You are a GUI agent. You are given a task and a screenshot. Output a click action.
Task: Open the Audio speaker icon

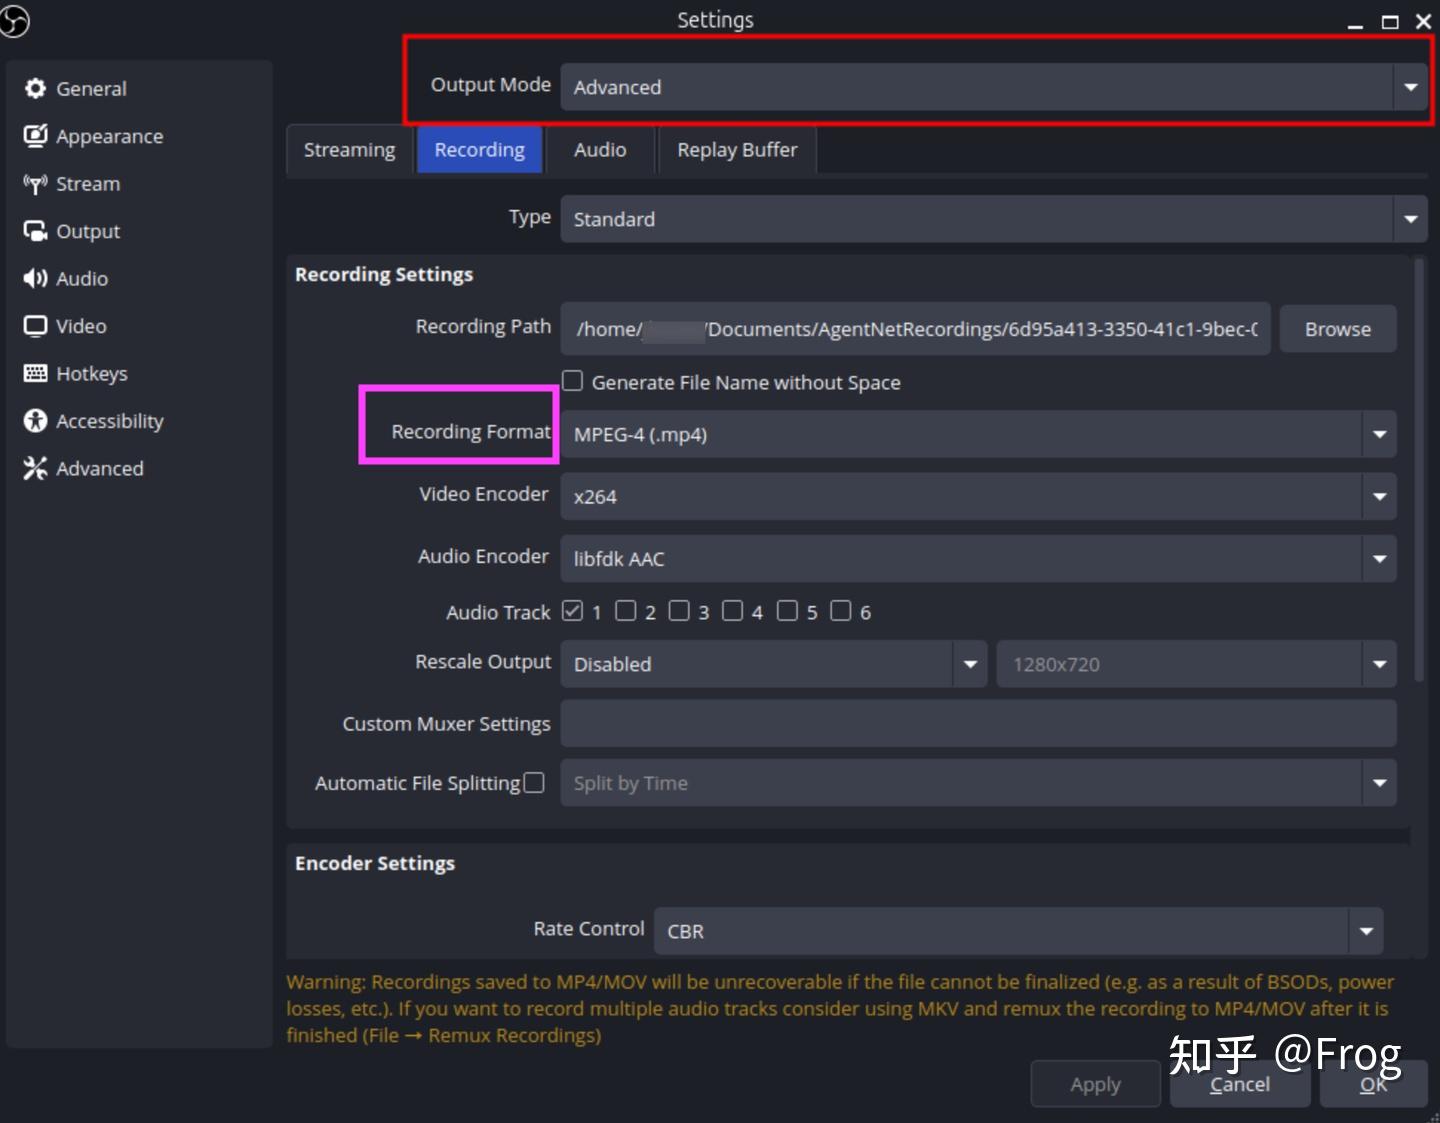pyautogui.click(x=36, y=279)
